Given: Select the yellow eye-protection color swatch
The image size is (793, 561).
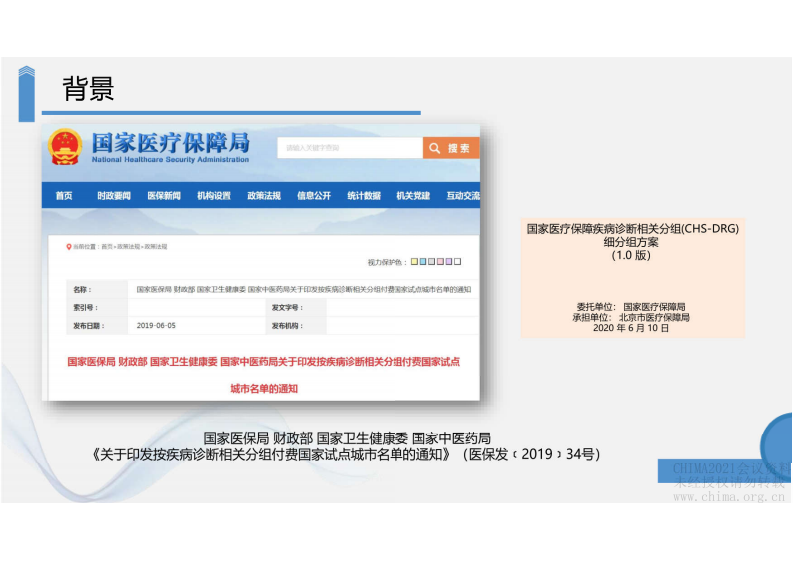Looking at the screenshot, I should pyautogui.click(x=414, y=262).
